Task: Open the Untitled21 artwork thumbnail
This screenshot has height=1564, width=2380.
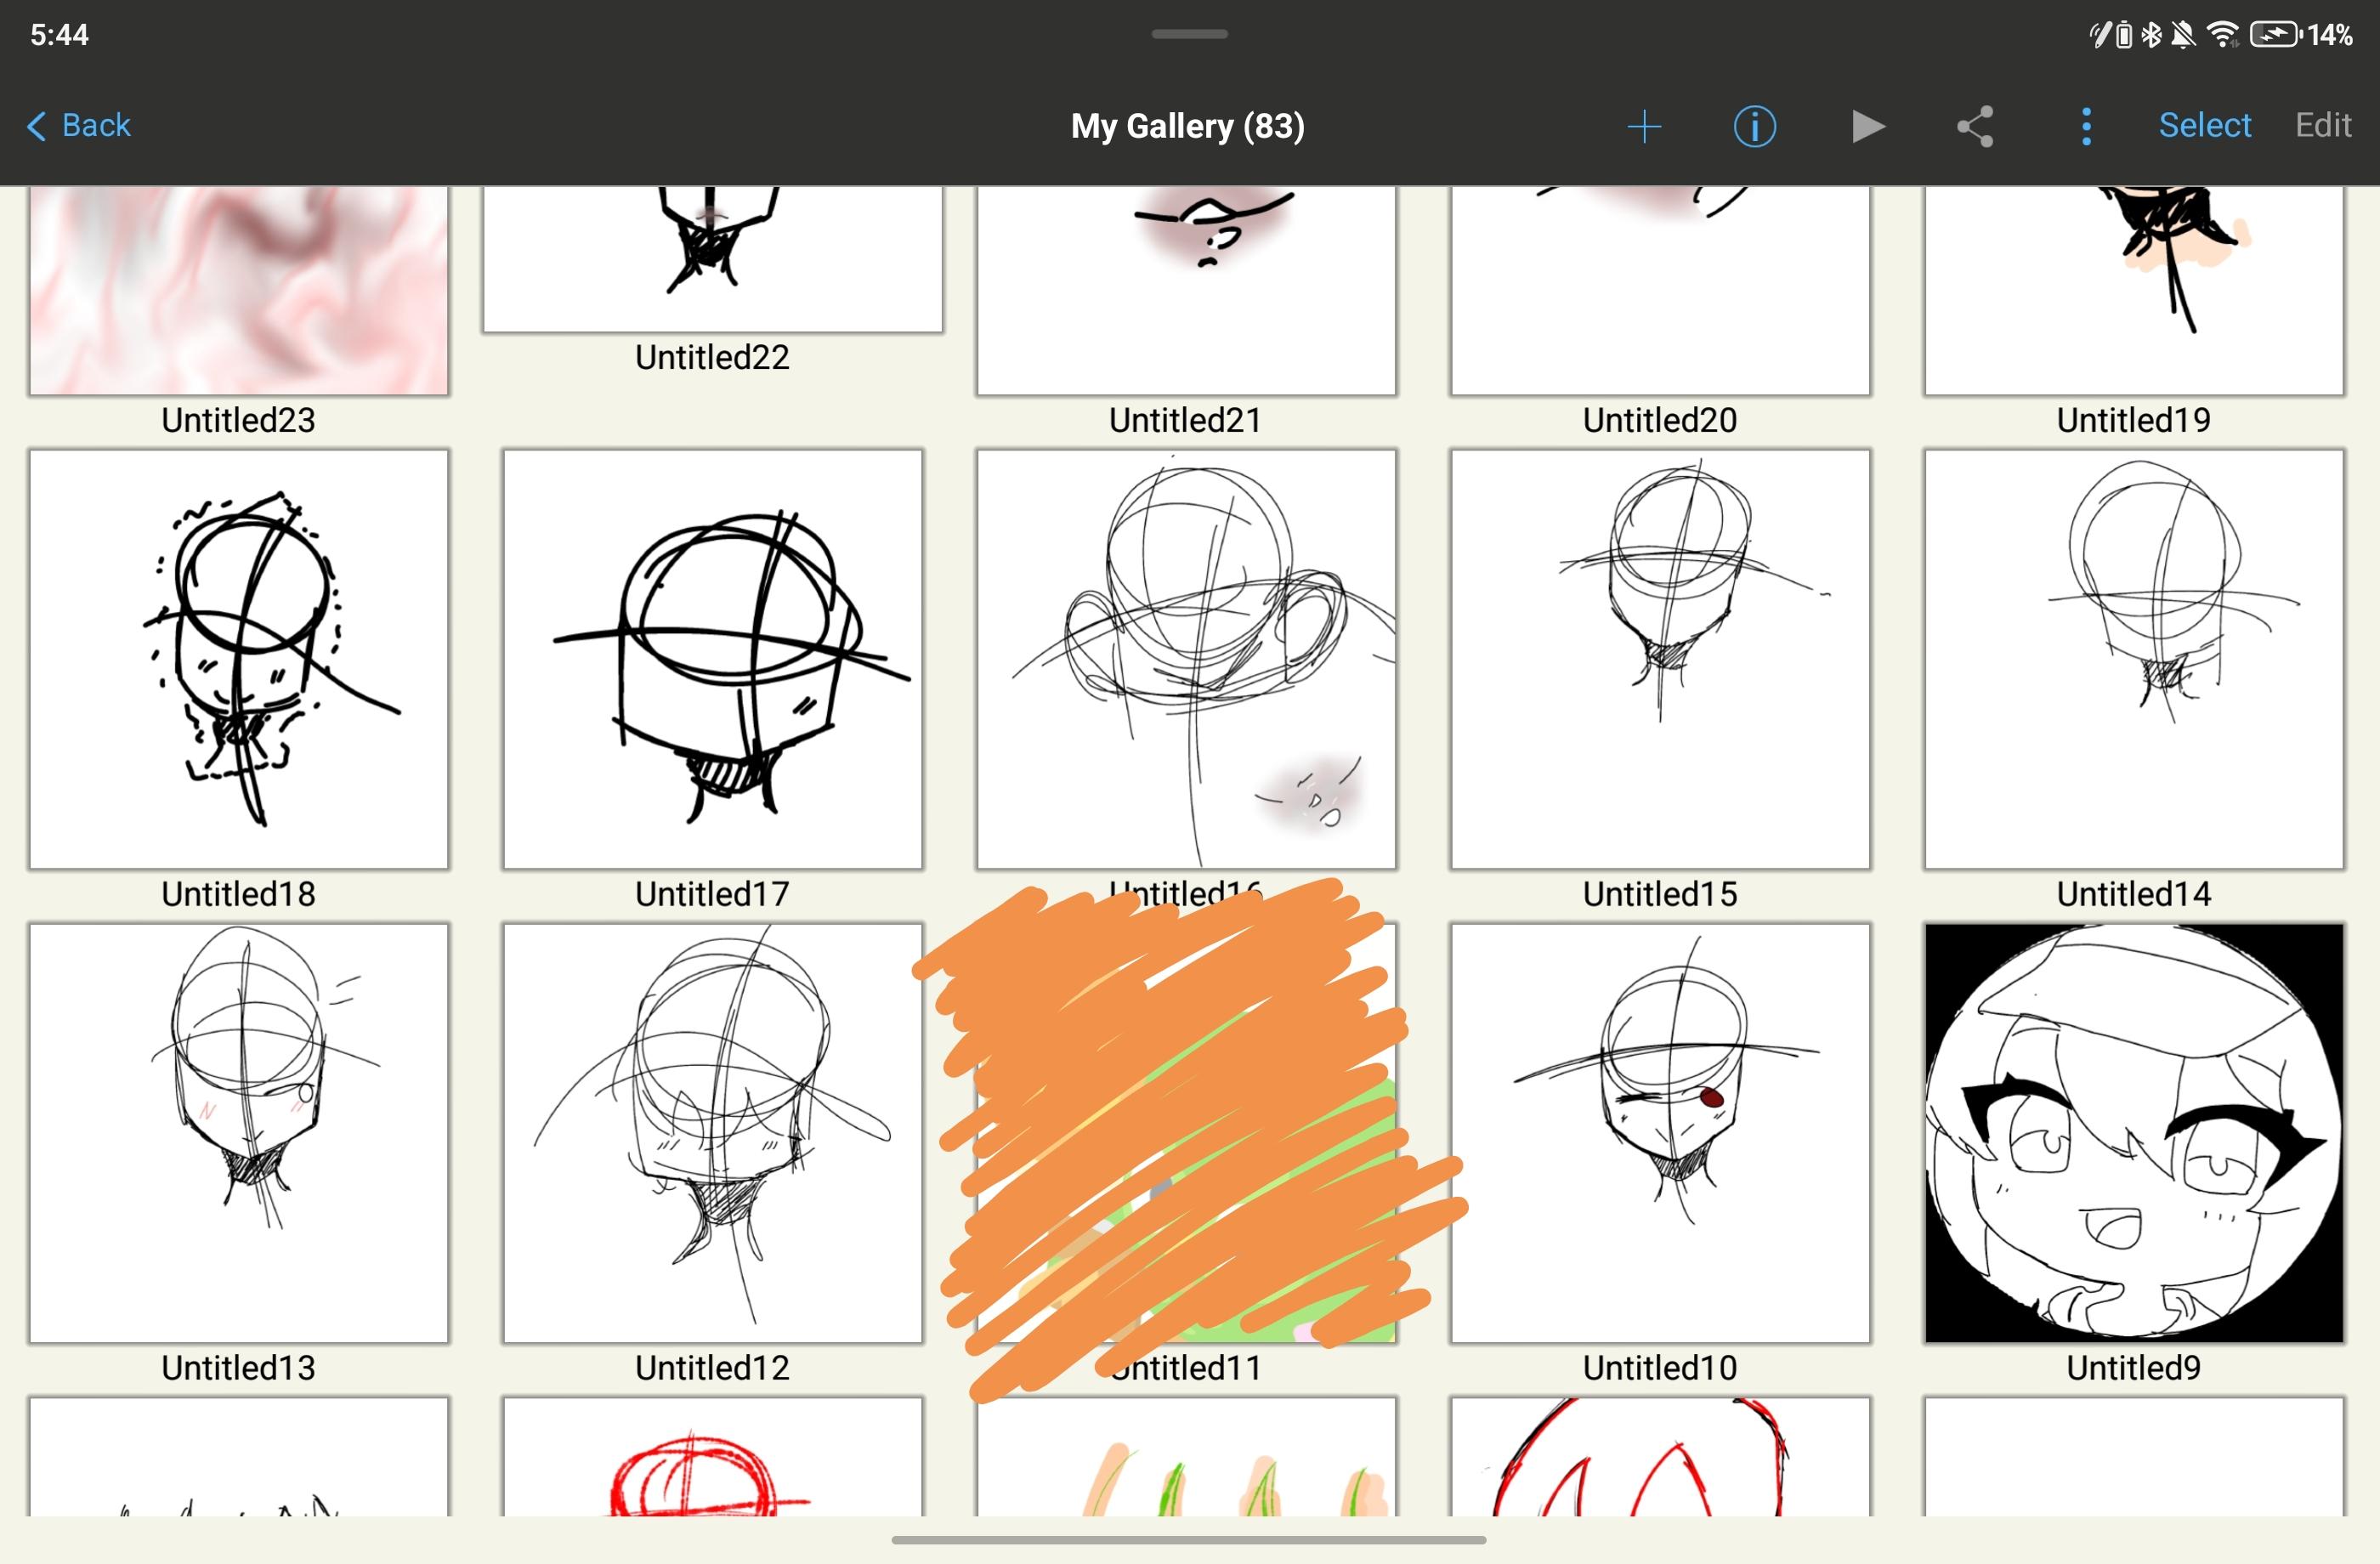Action: [1186, 290]
